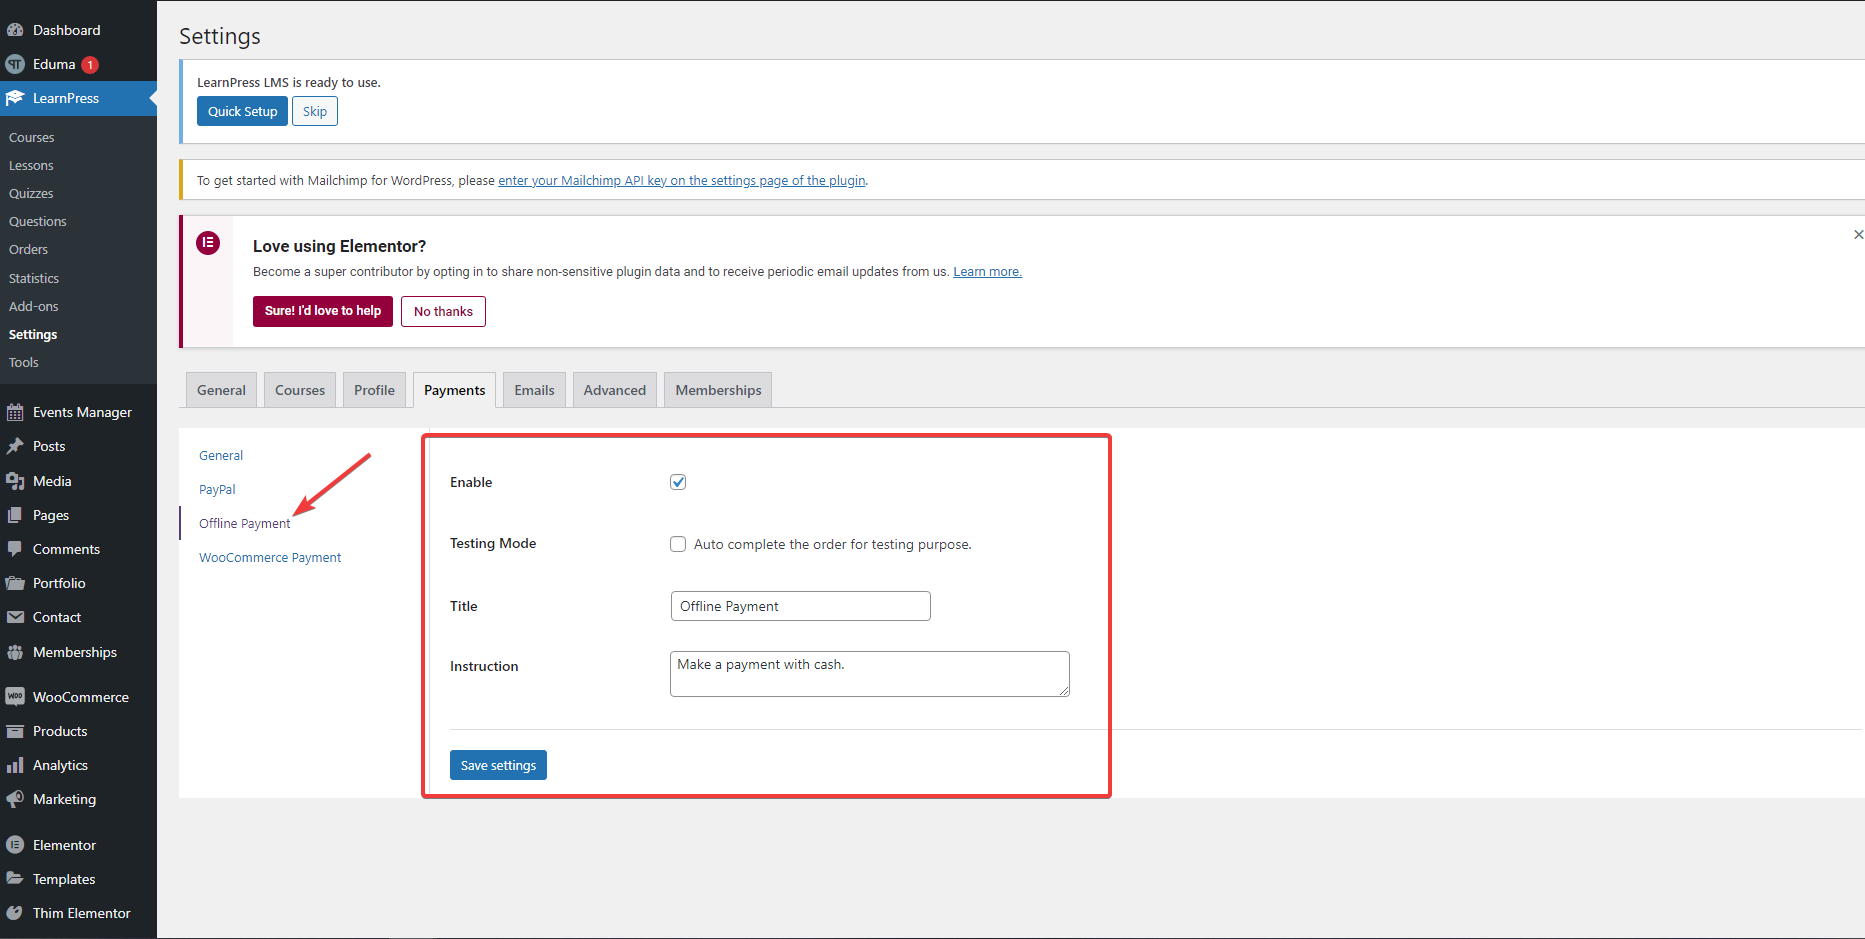Click the LearnPress graduation cap icon
This screenshot has height=939, width=1865.
(x=15, y=98)
